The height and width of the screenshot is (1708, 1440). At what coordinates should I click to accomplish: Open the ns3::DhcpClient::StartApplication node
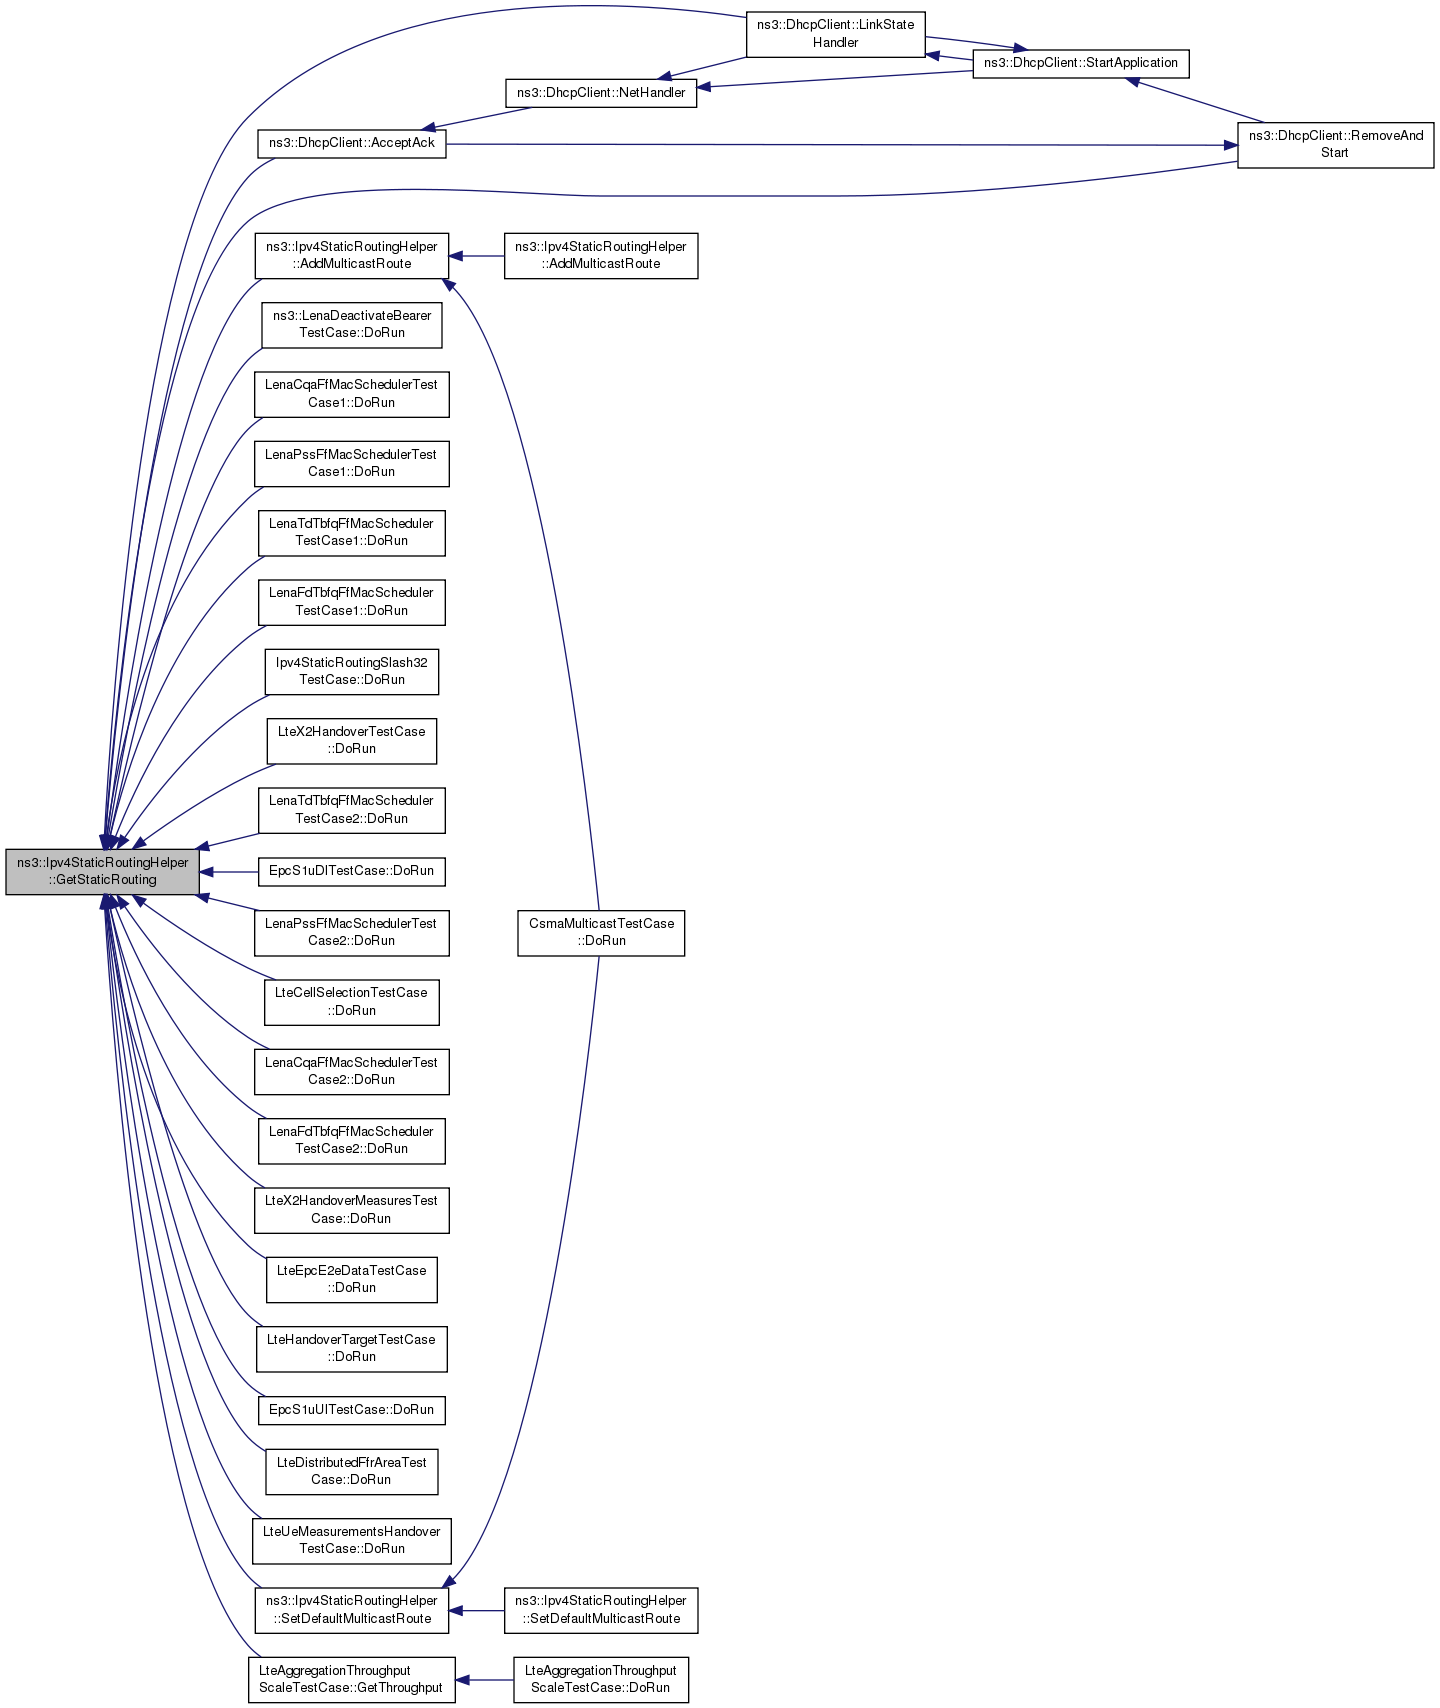(x=1080, y=63)
